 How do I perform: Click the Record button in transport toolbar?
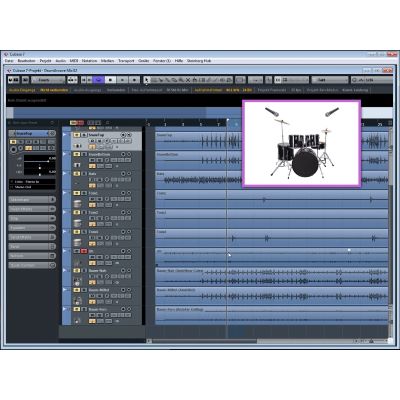(134, 80)
